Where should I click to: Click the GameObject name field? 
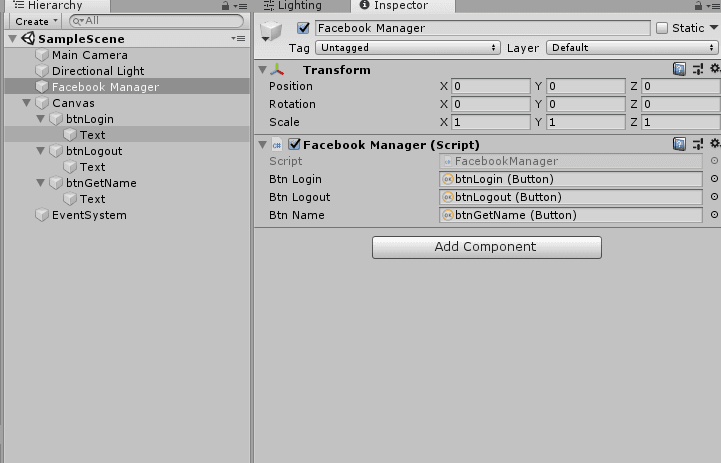(x=483, y=28)
